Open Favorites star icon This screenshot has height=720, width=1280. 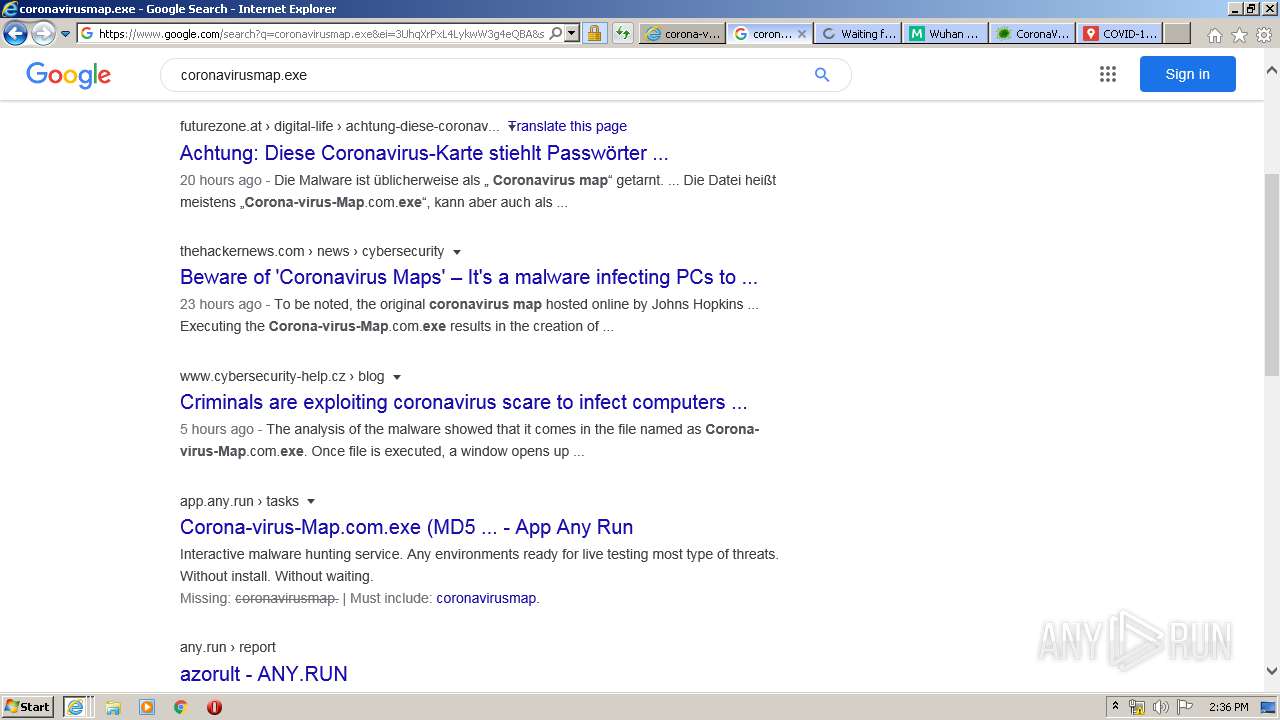point(1239,35)
